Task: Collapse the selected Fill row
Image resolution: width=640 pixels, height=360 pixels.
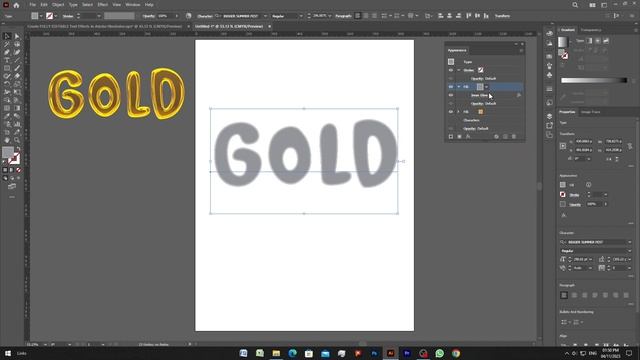Action: (x=459, y=87)
